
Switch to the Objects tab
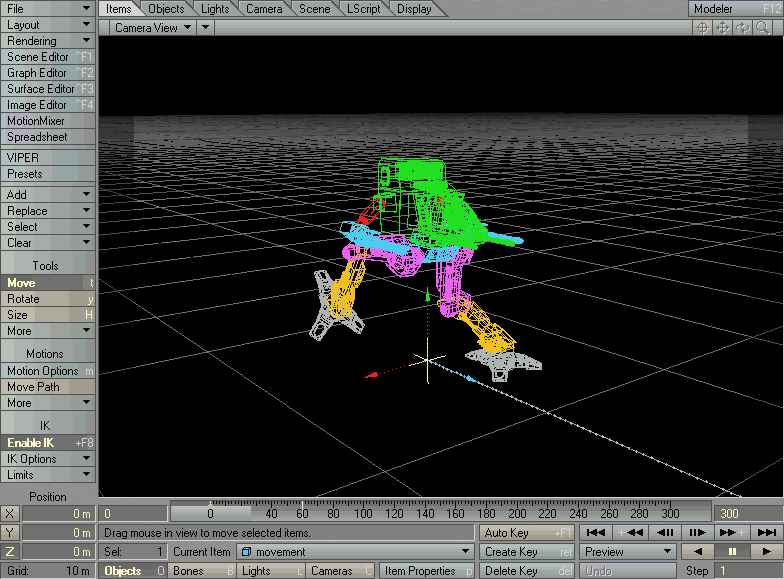(166, 8)
